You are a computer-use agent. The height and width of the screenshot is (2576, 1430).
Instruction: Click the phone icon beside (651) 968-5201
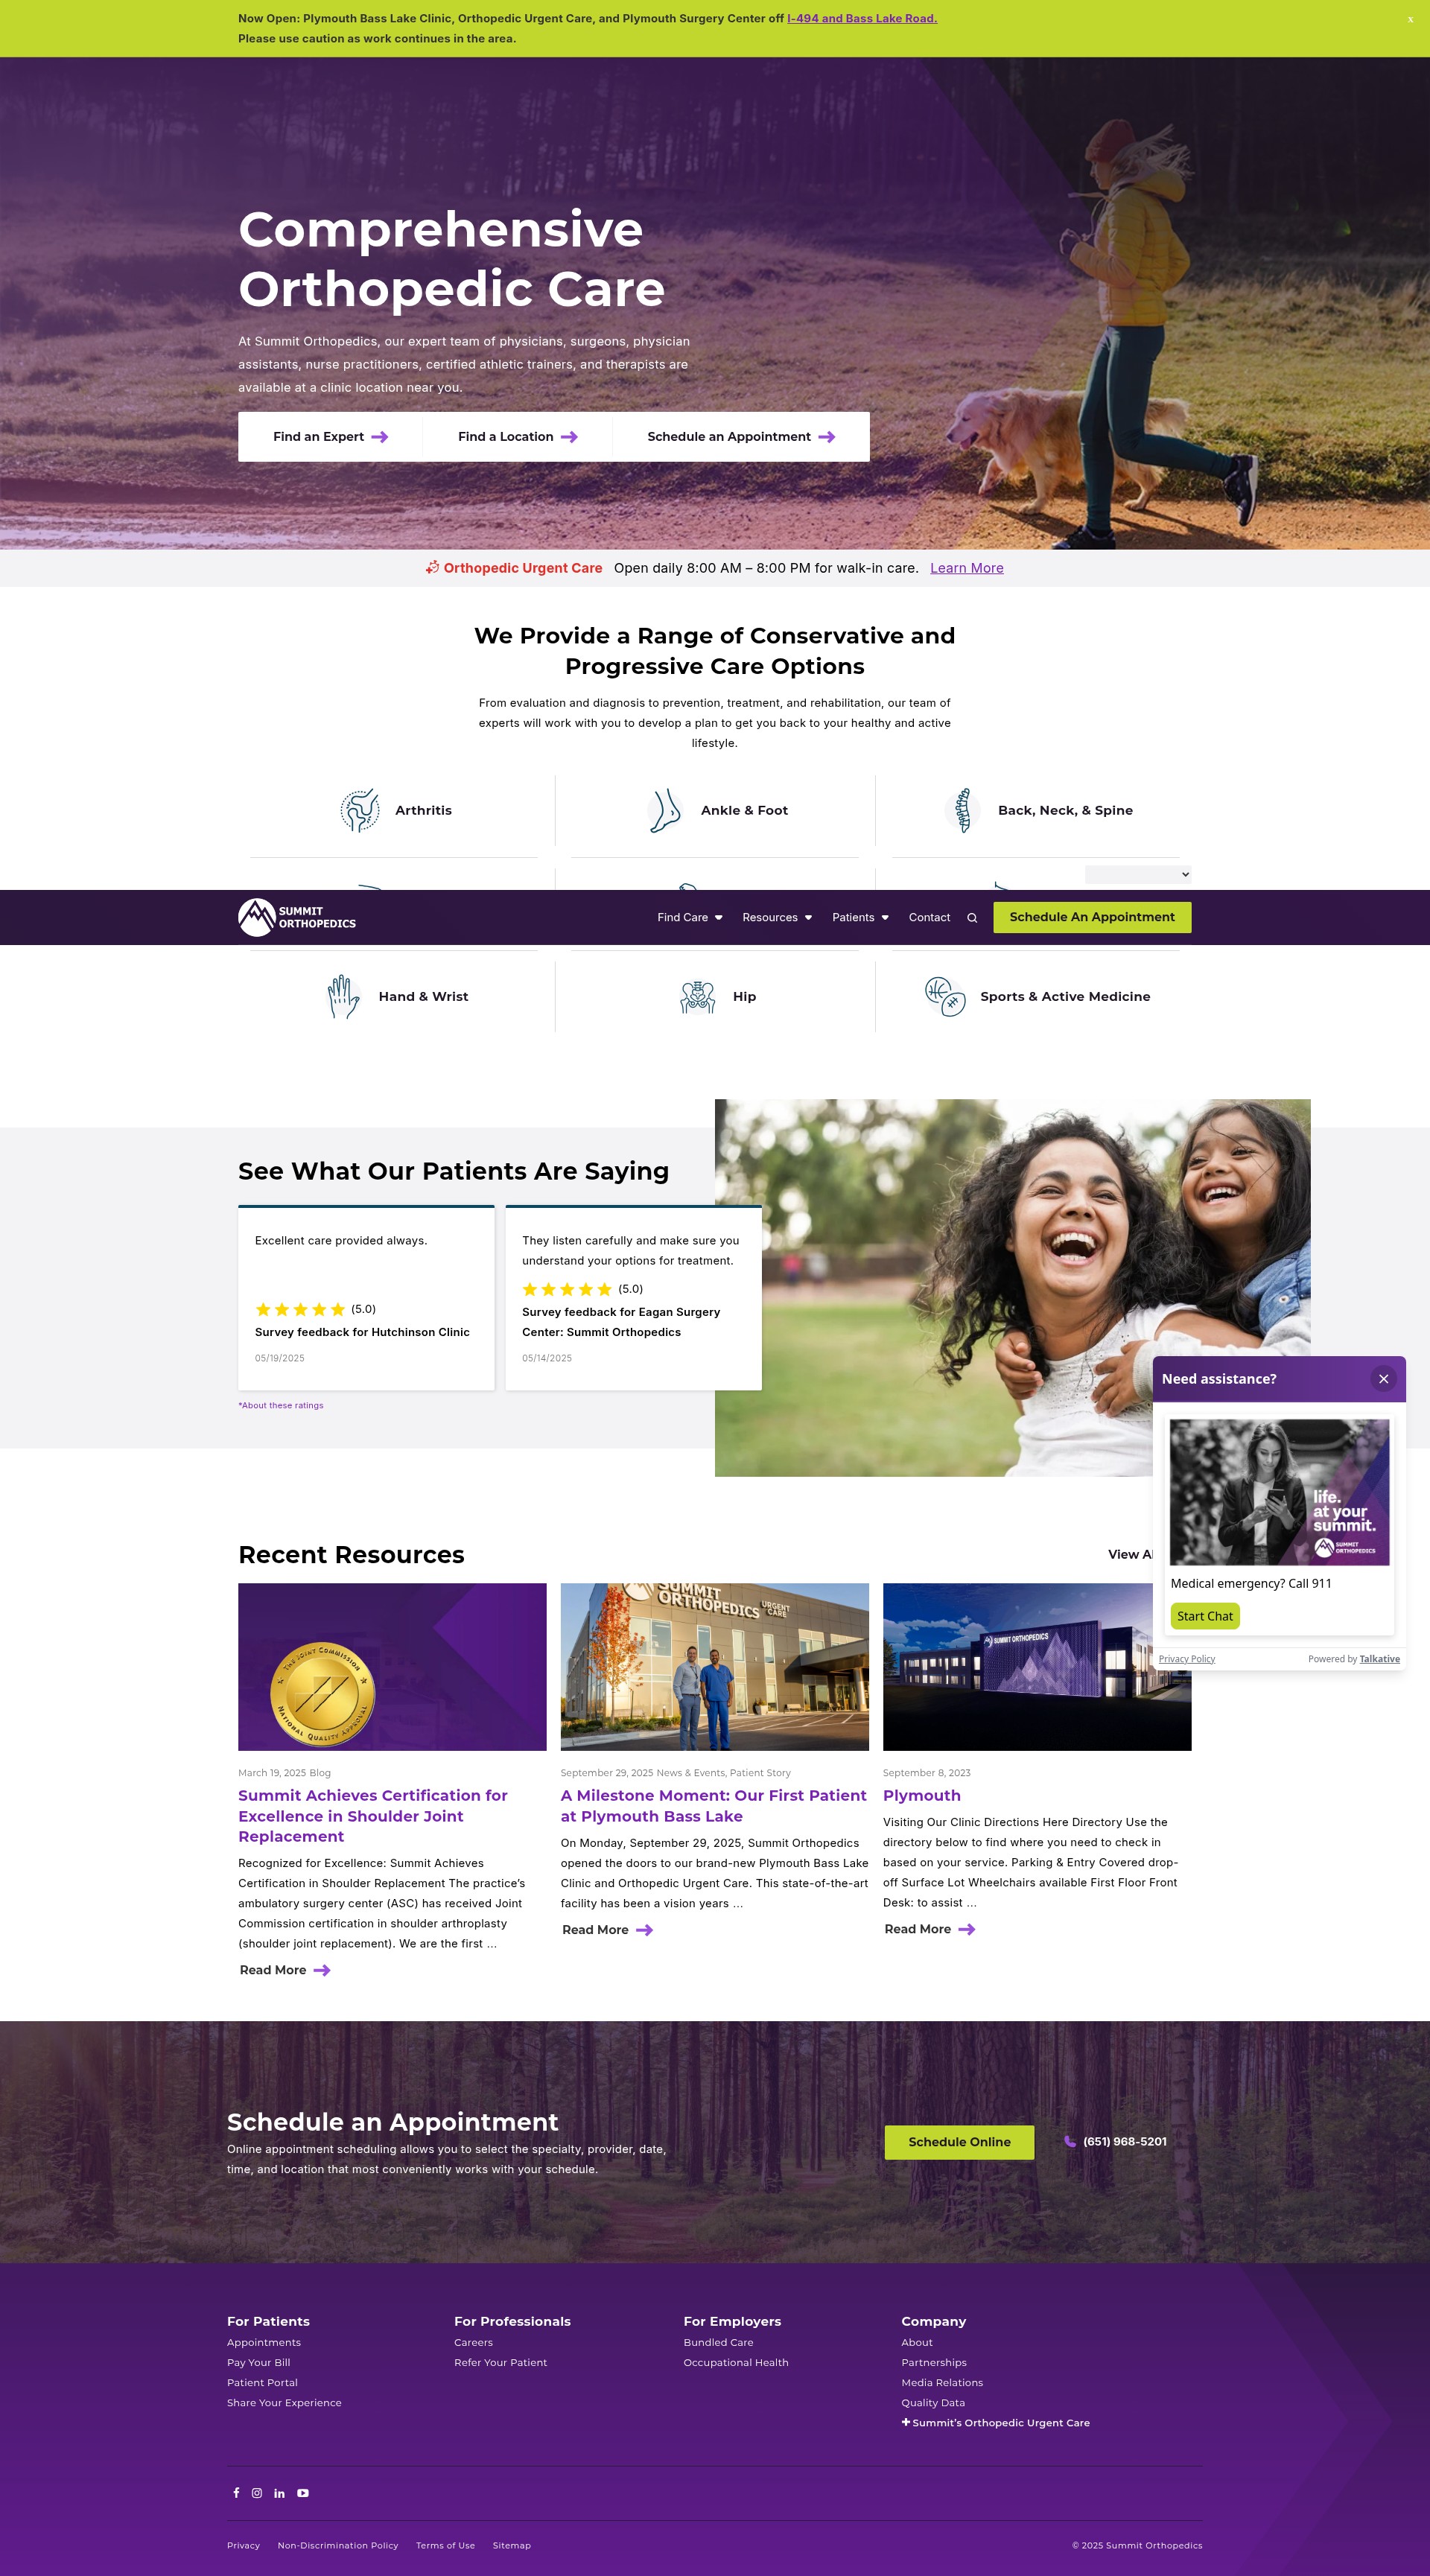[x=1070, y=2141]
